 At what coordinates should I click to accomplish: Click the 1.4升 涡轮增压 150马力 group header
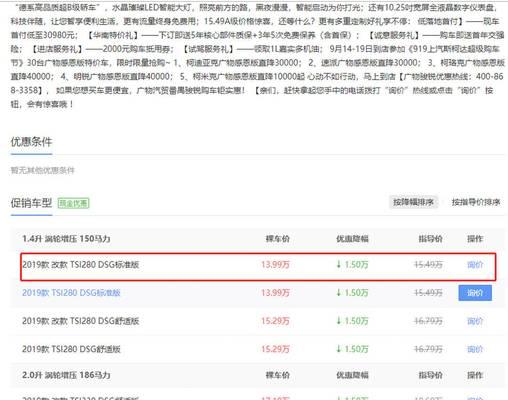pos(66,239)
